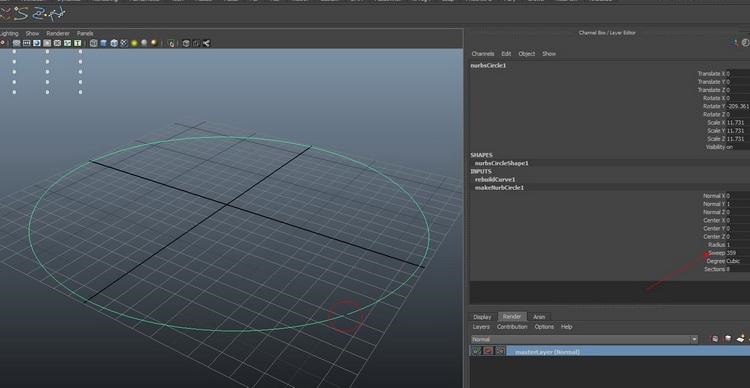
Task: Toggle the film gate icon in panel toolbar
Action: click(x=27, y=43)
